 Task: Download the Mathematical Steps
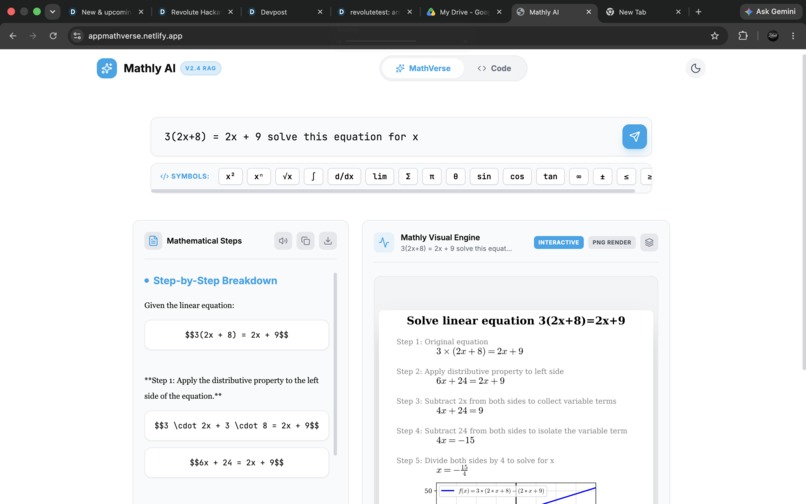point(328,241)
